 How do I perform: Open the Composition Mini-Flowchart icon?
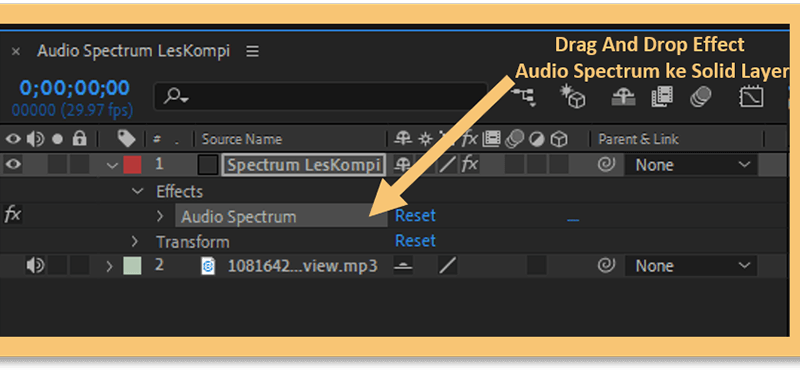[x=524, y=96]
